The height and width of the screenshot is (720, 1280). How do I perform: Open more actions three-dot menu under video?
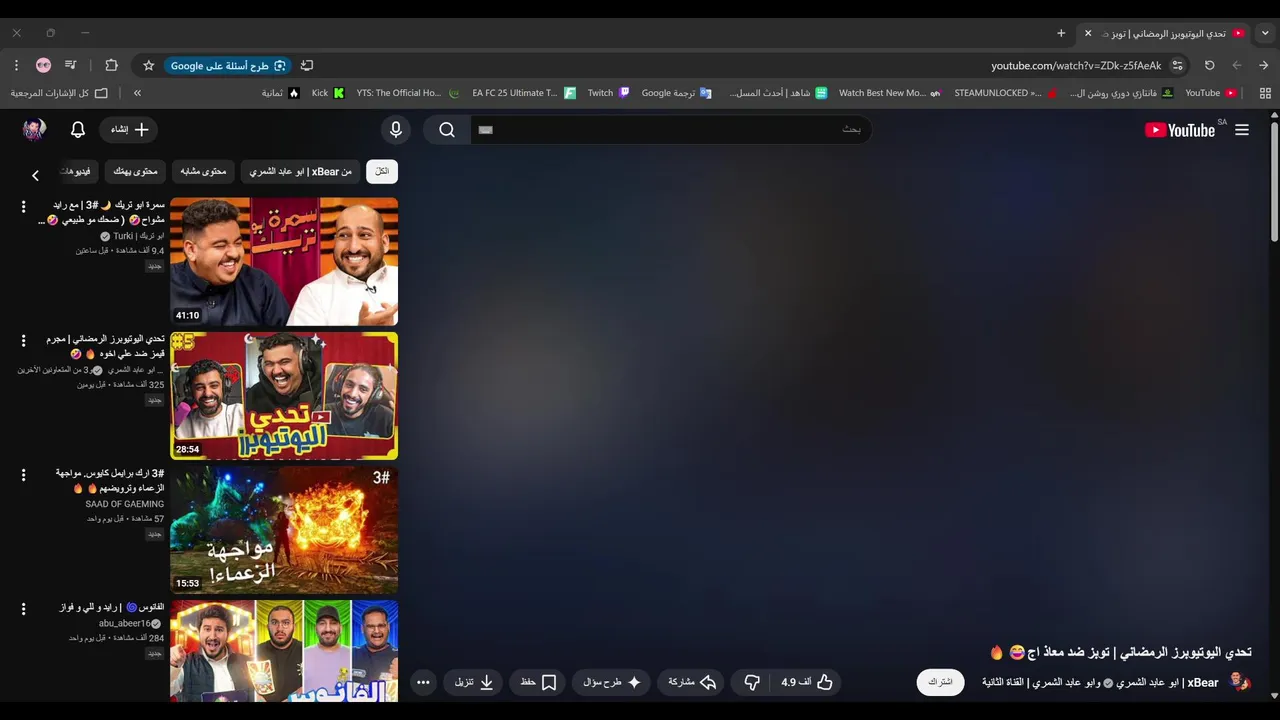click(423, 682)
